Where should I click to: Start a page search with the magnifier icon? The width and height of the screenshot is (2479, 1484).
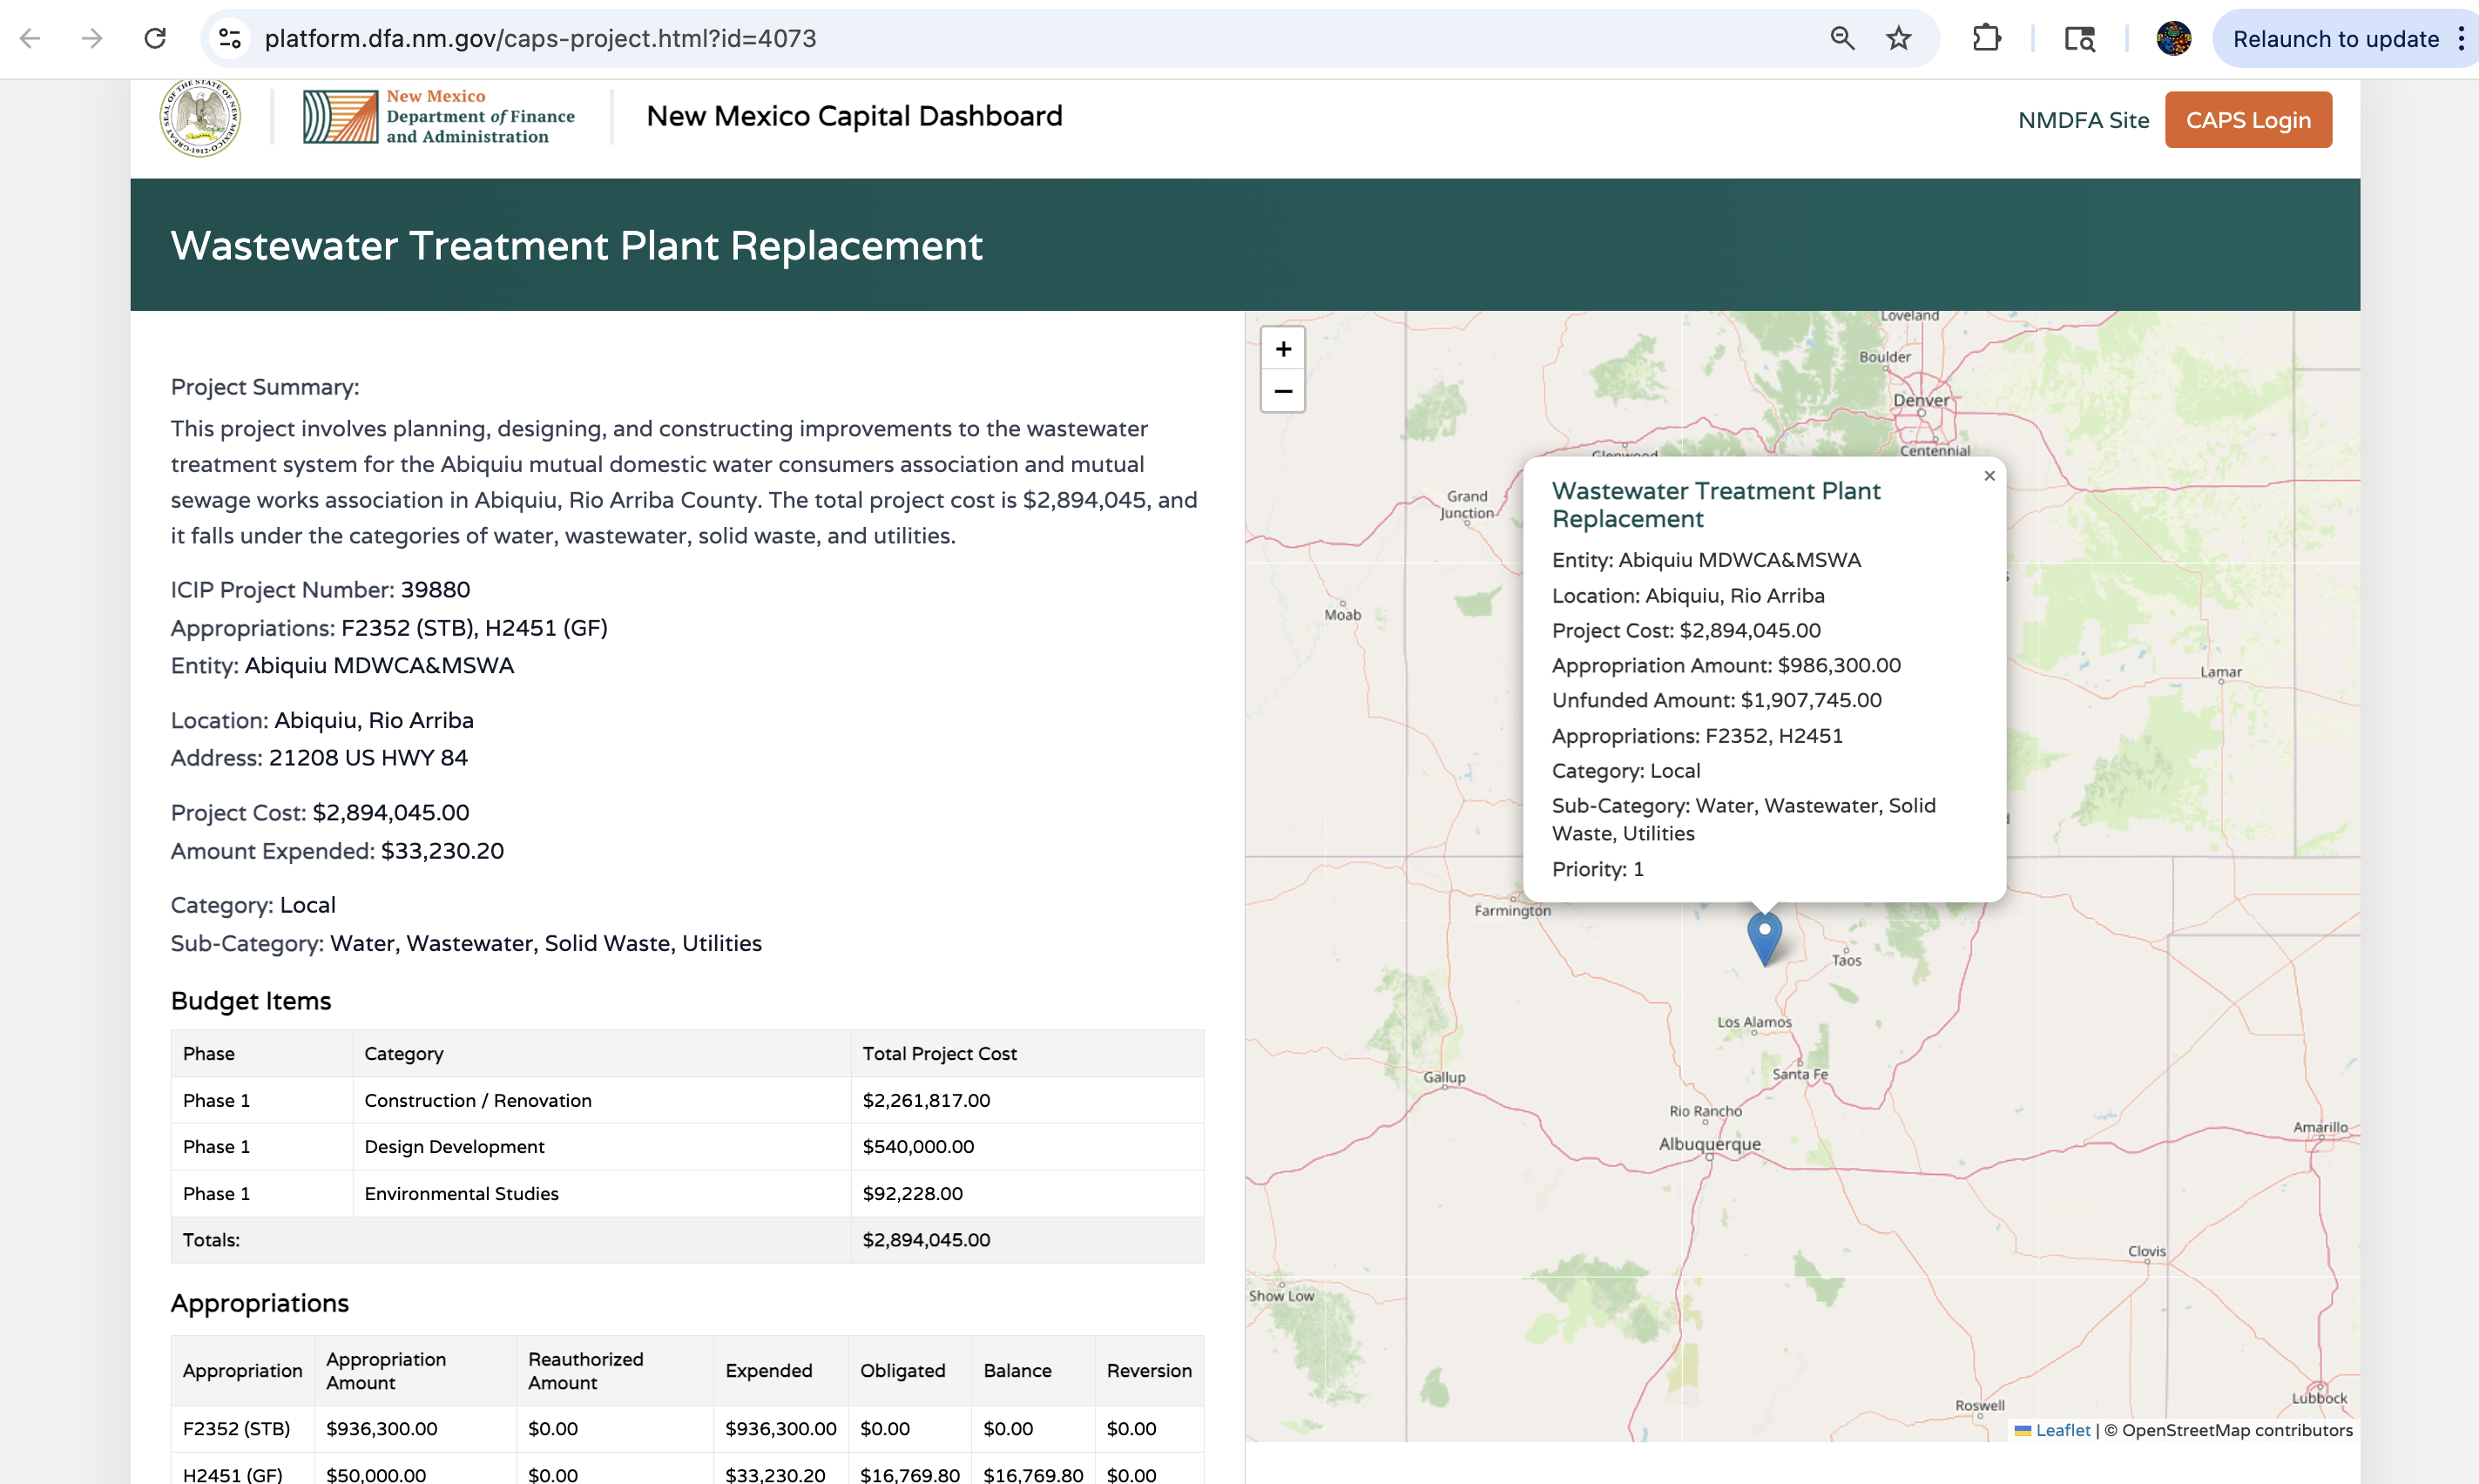[x=1843, y=38]
